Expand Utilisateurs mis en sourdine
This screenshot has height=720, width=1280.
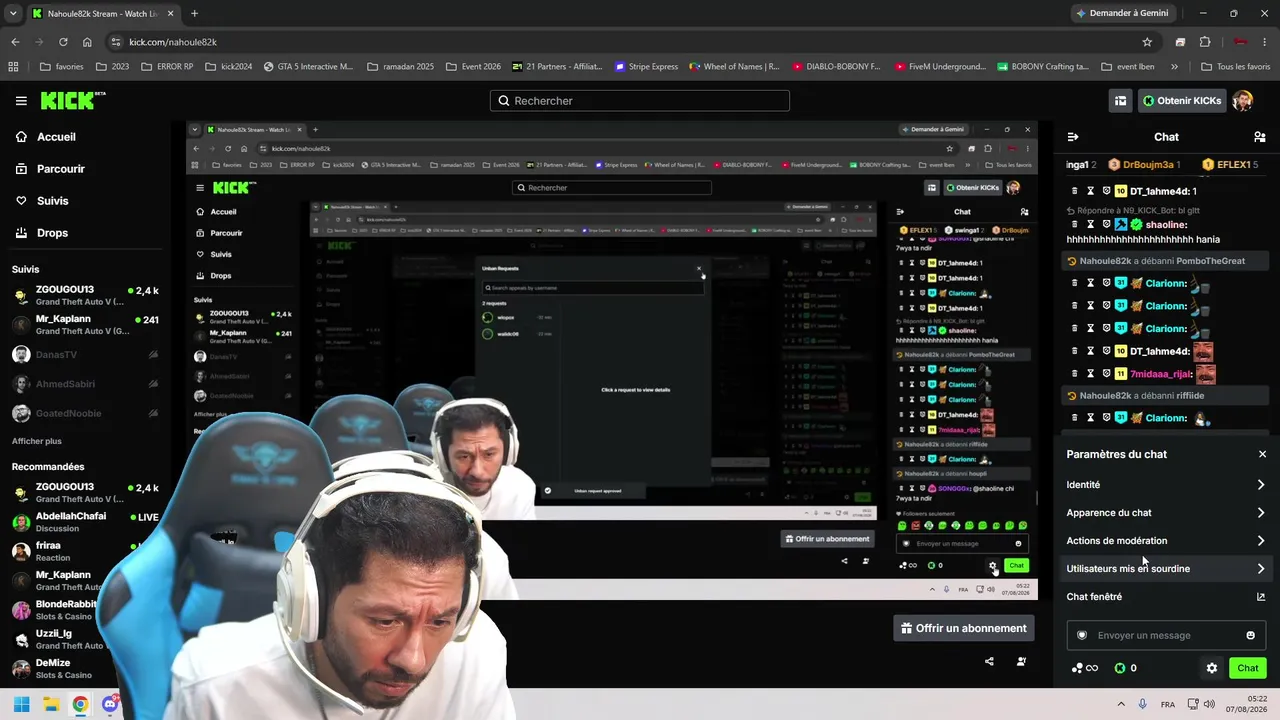click(x=1166, y=569)
